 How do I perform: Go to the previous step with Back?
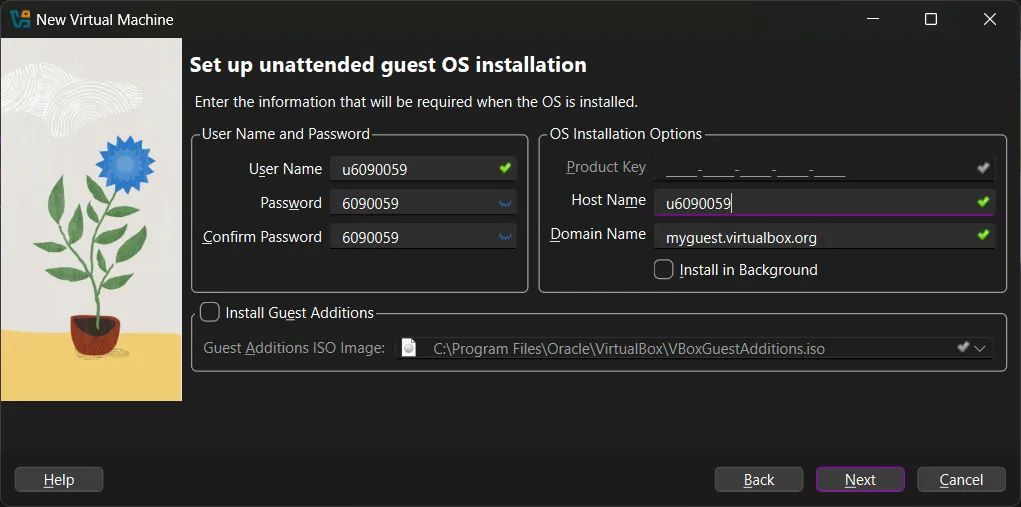coord(759,480)
